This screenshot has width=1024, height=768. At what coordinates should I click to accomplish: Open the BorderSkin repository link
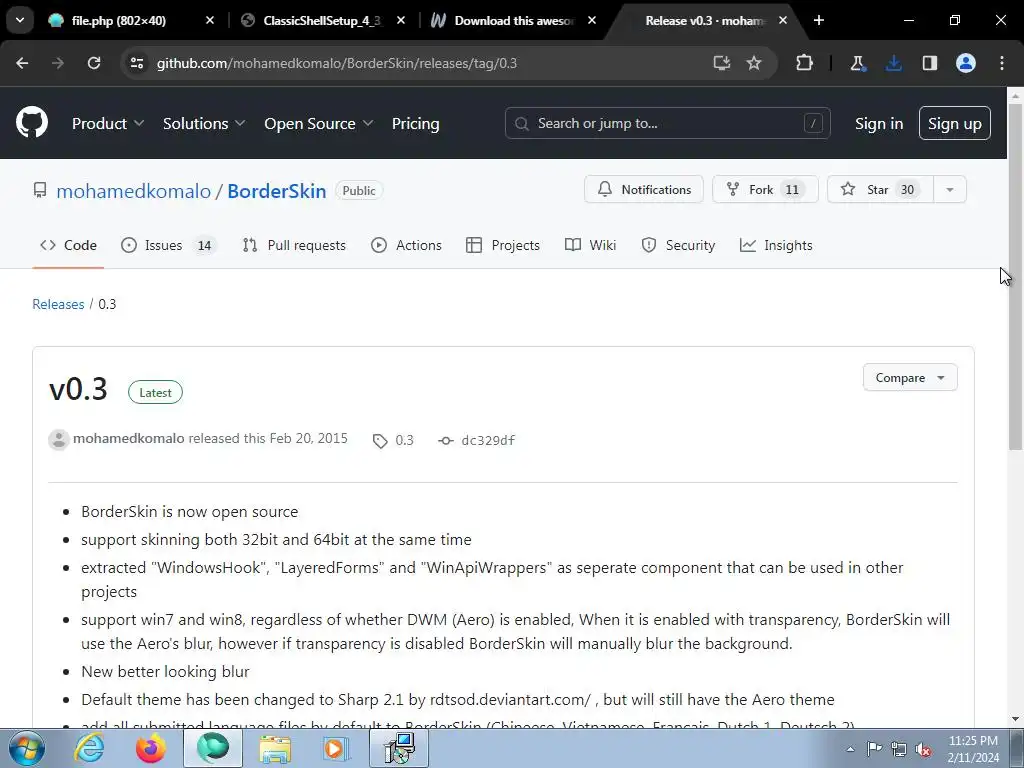point(276,191)
